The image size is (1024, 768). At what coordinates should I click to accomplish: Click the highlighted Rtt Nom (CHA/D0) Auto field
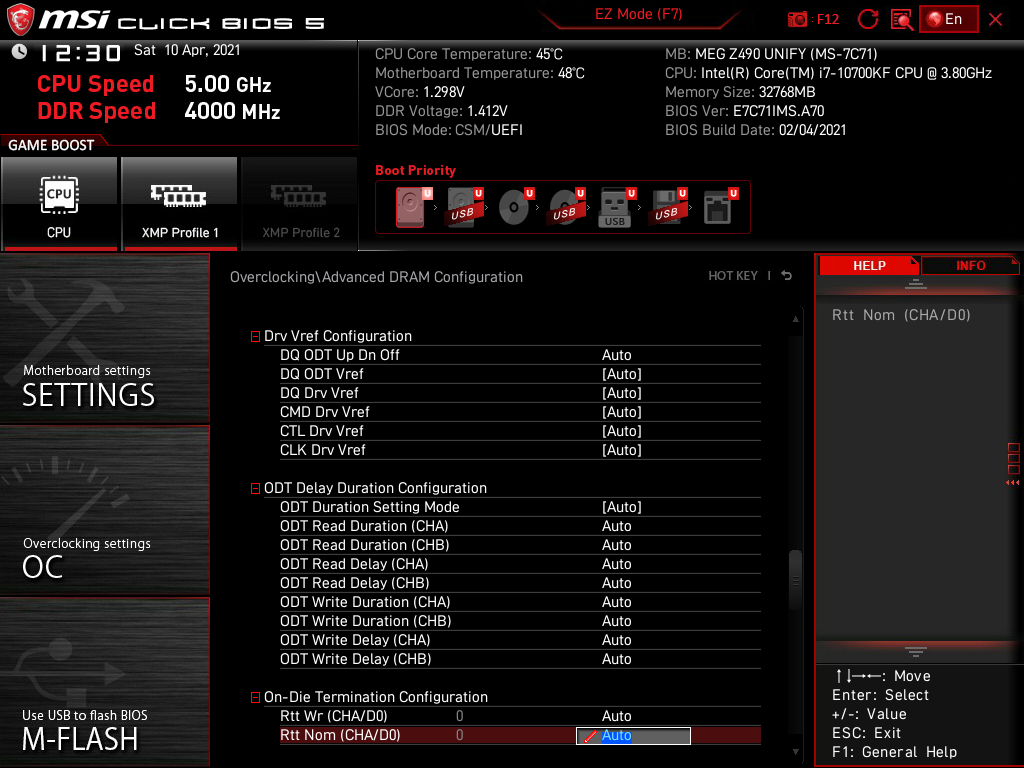click(633, 736)
